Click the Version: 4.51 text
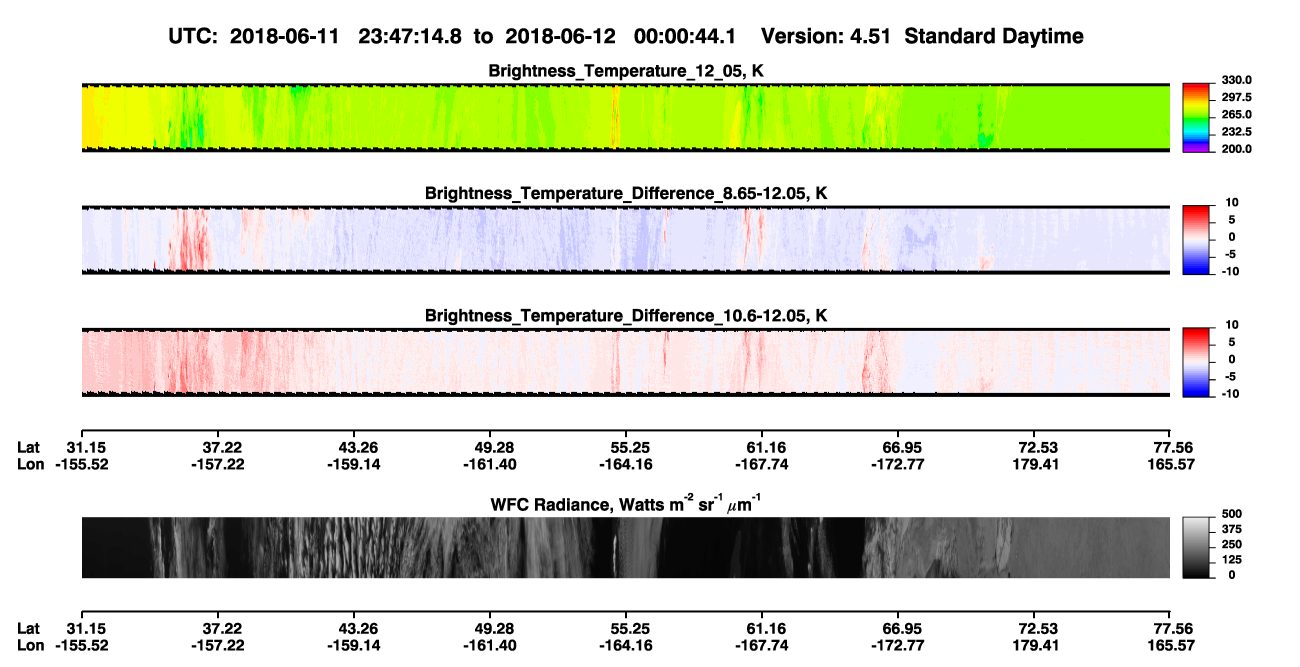The height and width of the screenshot is (667, 1300). point(827,36)
